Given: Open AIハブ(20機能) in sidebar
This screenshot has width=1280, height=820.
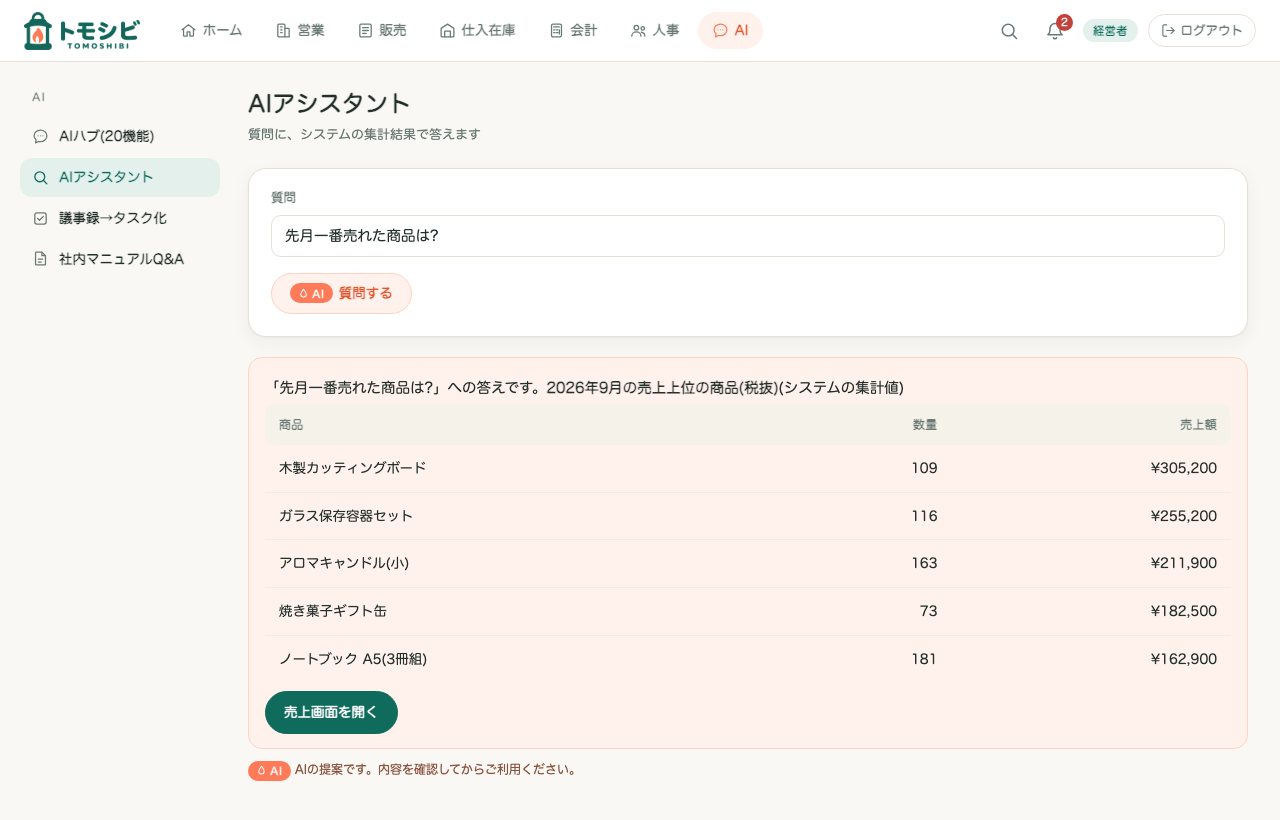Looking at the screenshot, I should 120,136.
